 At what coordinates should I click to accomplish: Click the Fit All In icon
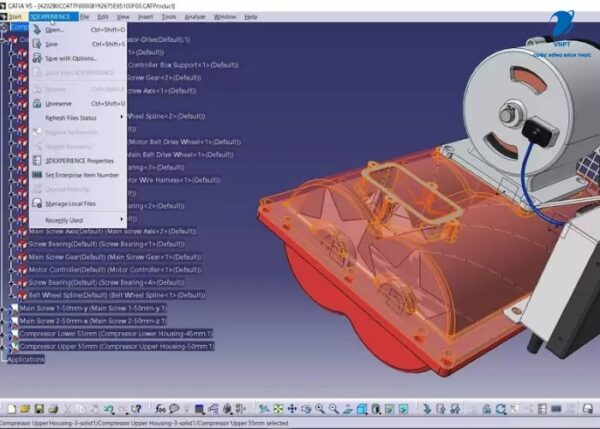pos(278,409)
